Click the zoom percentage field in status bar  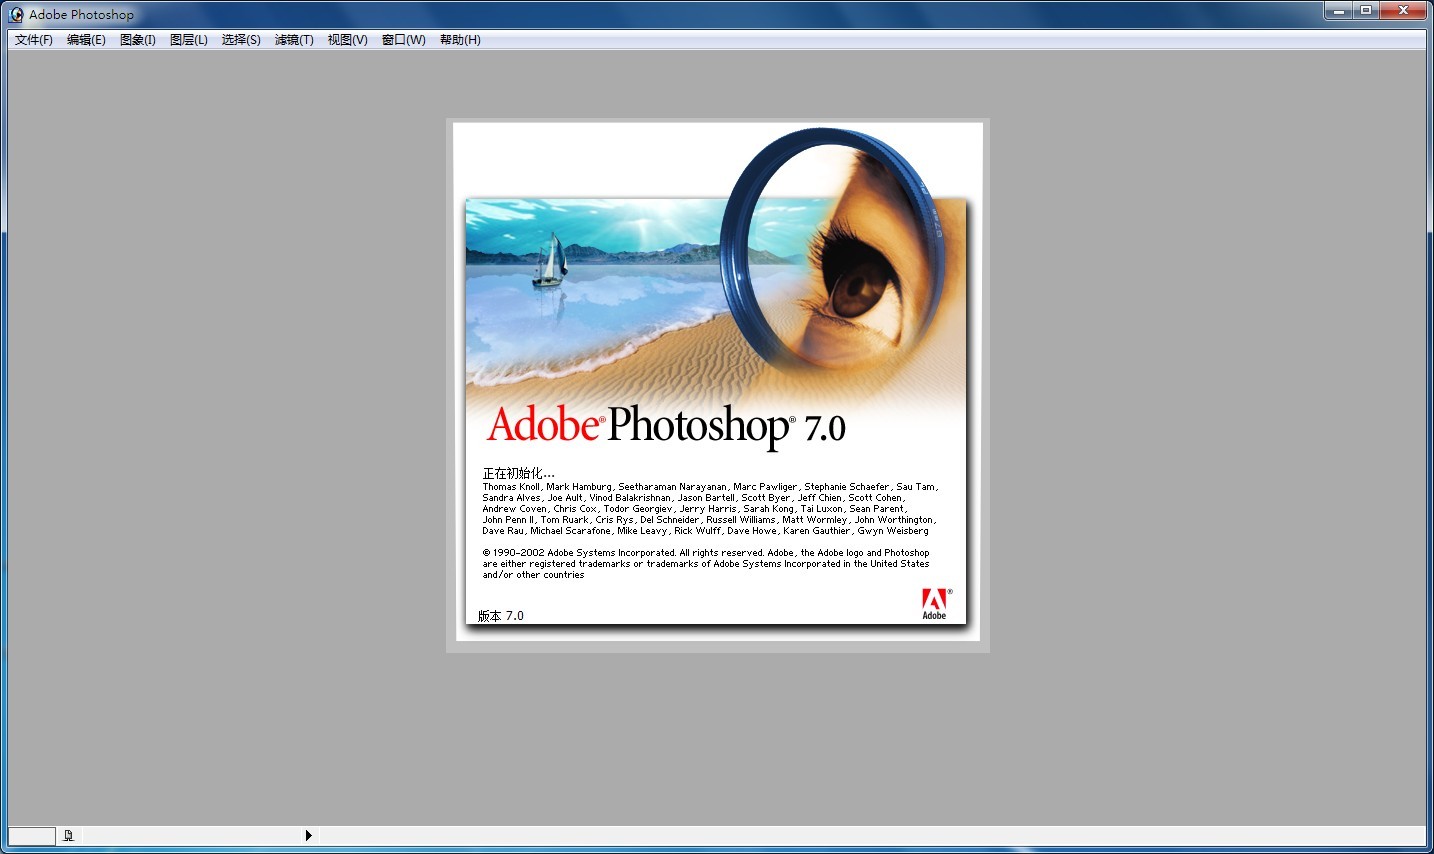32,835
